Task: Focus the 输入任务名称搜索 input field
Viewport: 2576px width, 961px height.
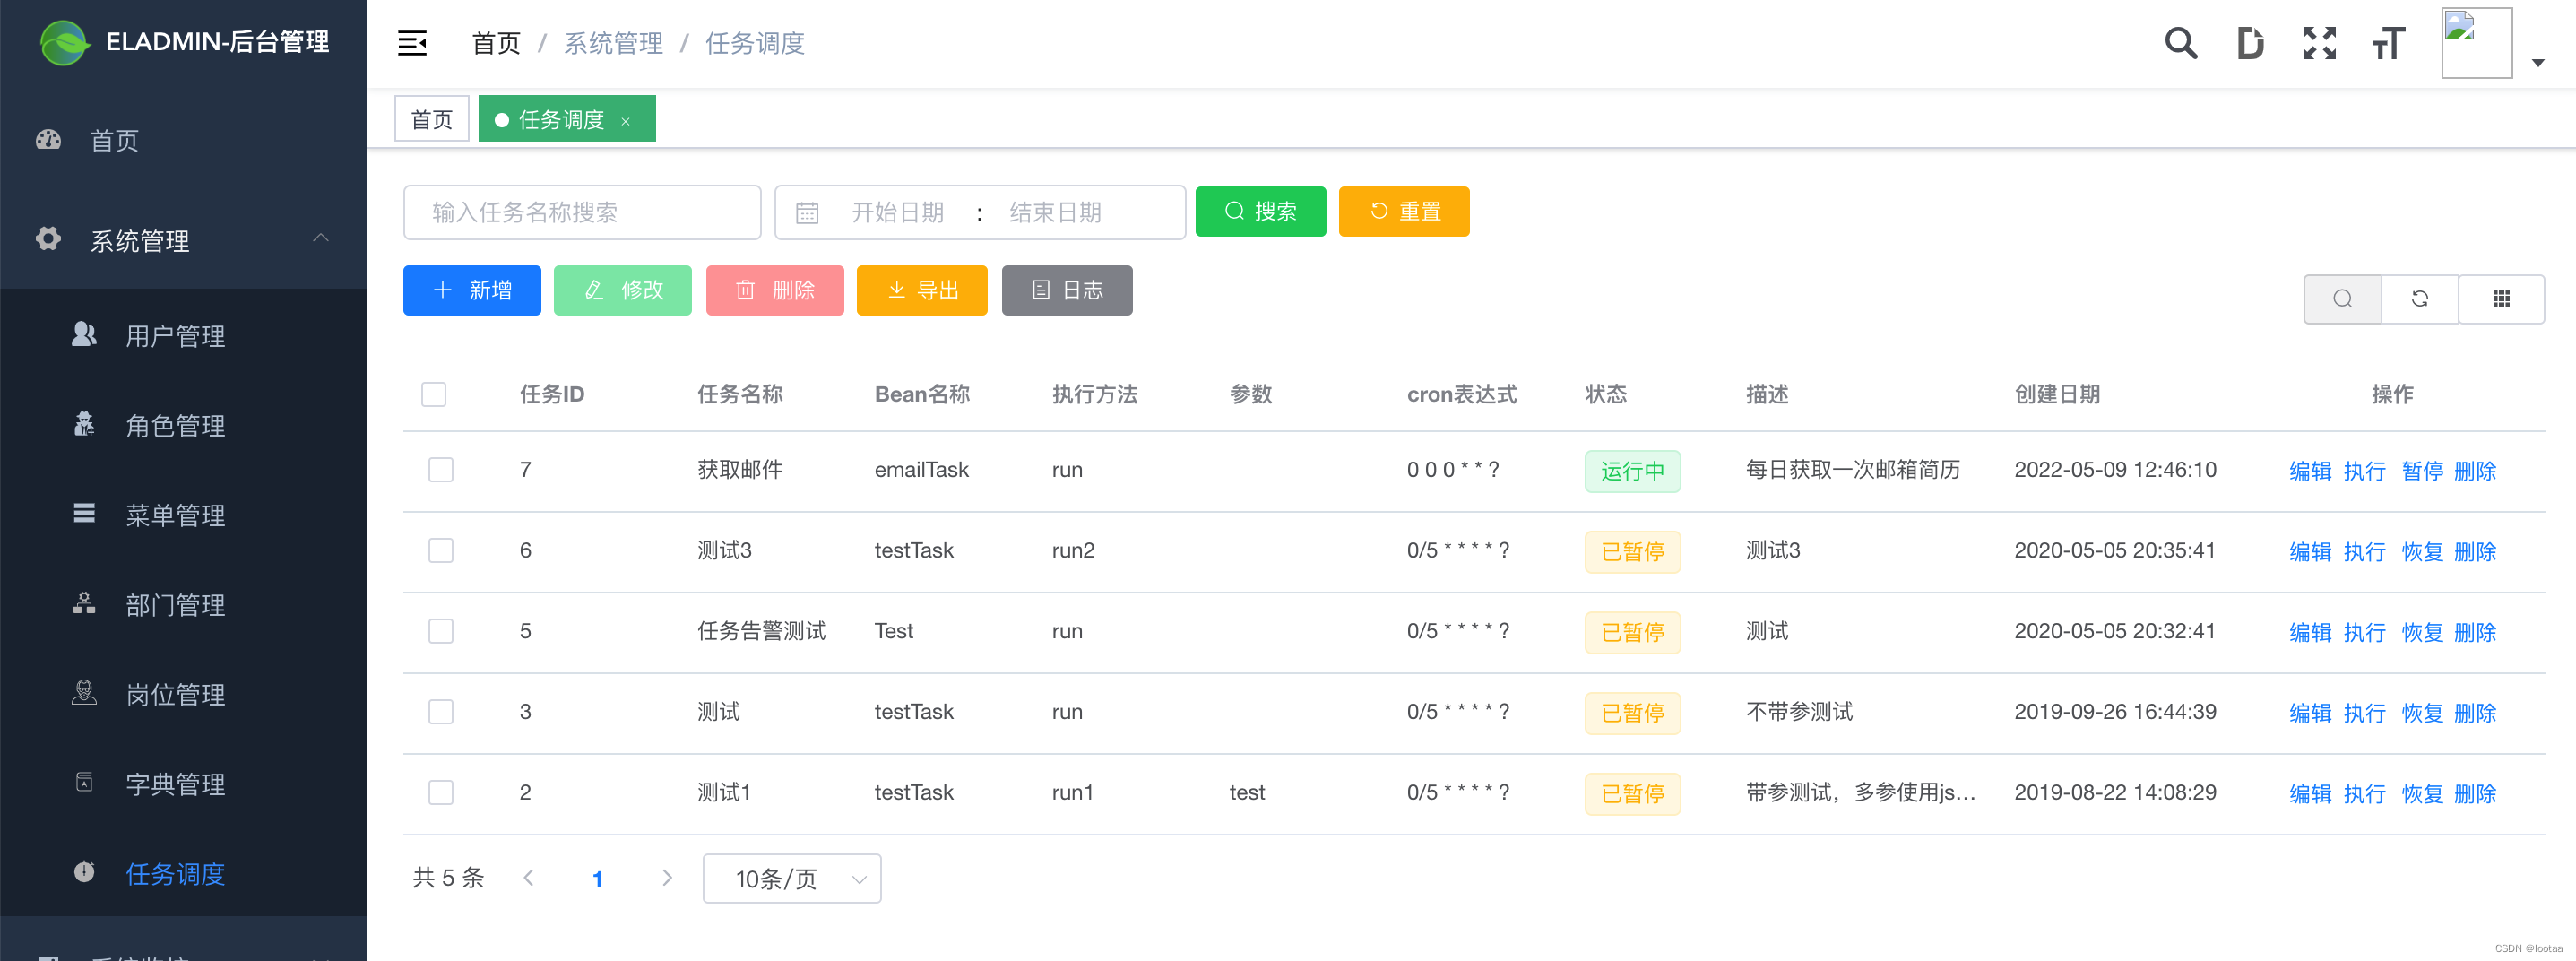Action: [x=582, y=212]
